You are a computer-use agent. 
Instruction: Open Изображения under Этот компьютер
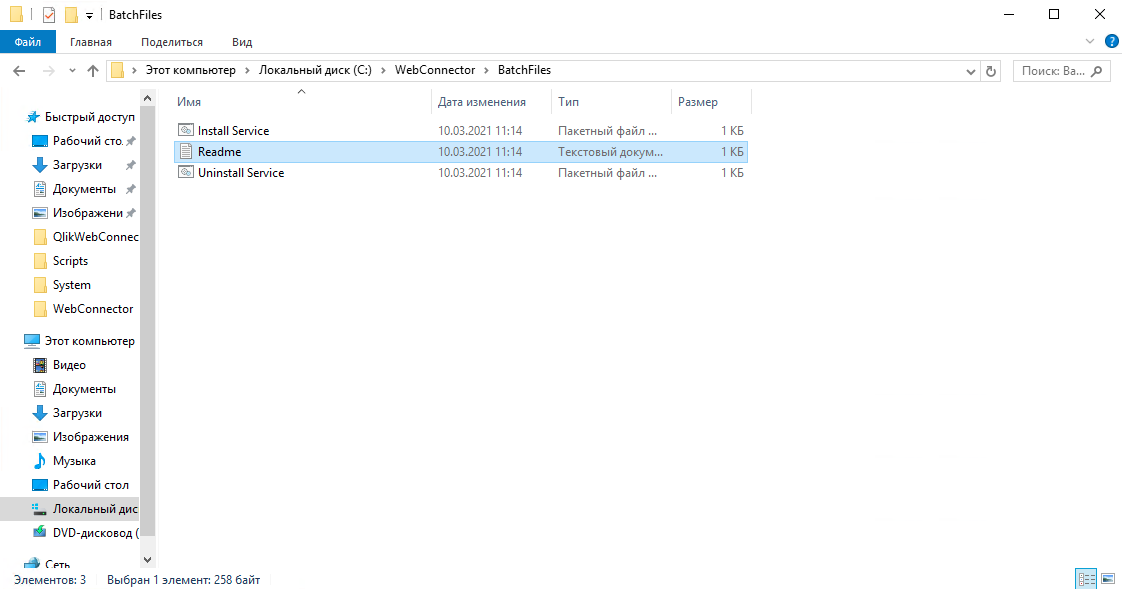90,437
